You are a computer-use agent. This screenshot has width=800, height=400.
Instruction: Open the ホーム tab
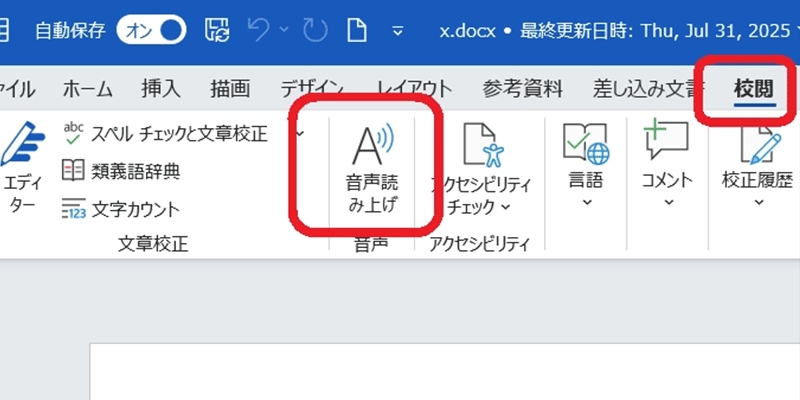(x=88, y=89)
